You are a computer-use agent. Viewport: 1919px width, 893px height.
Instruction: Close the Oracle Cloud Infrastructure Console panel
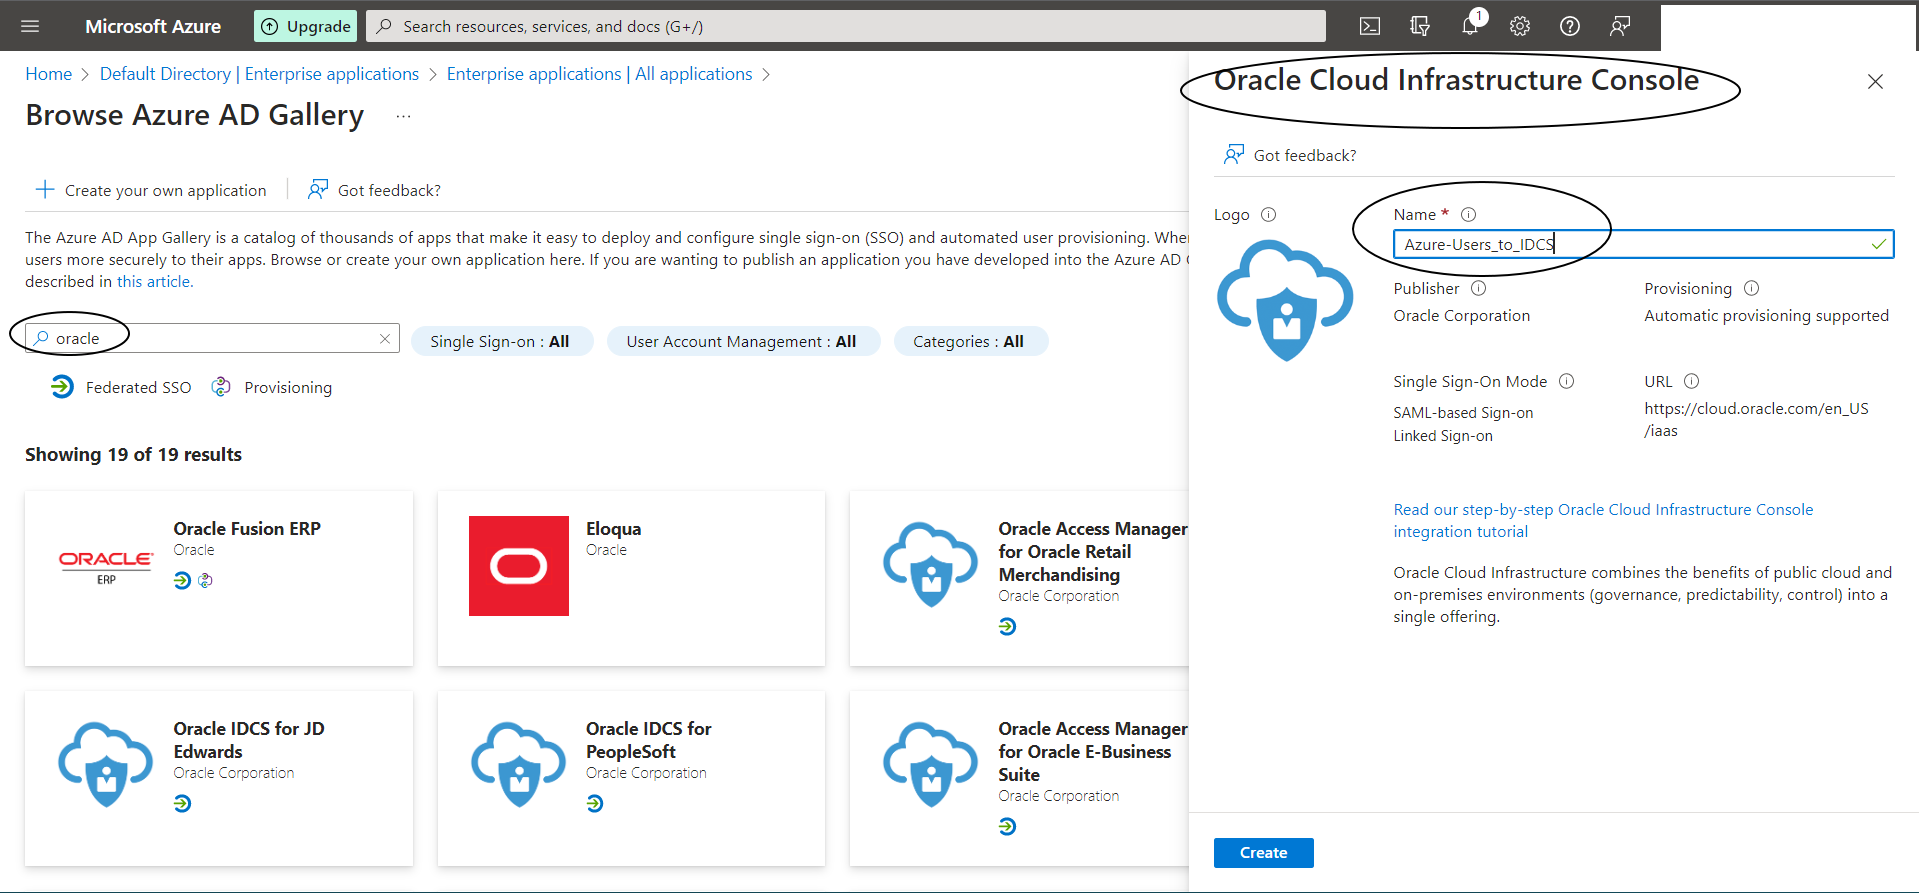[1875, 82]
